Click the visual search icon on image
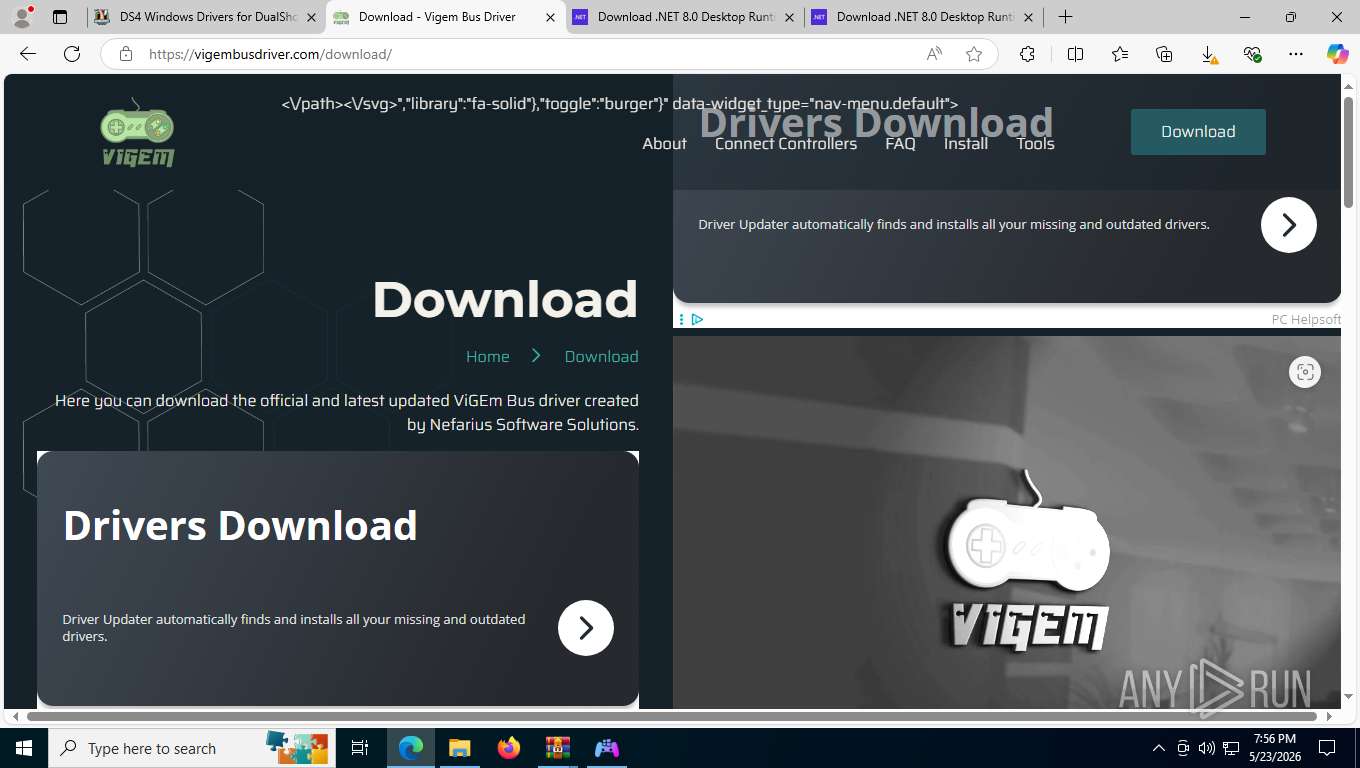The width and height of the screenshot is (1360, 768). tap(1304, 372)
